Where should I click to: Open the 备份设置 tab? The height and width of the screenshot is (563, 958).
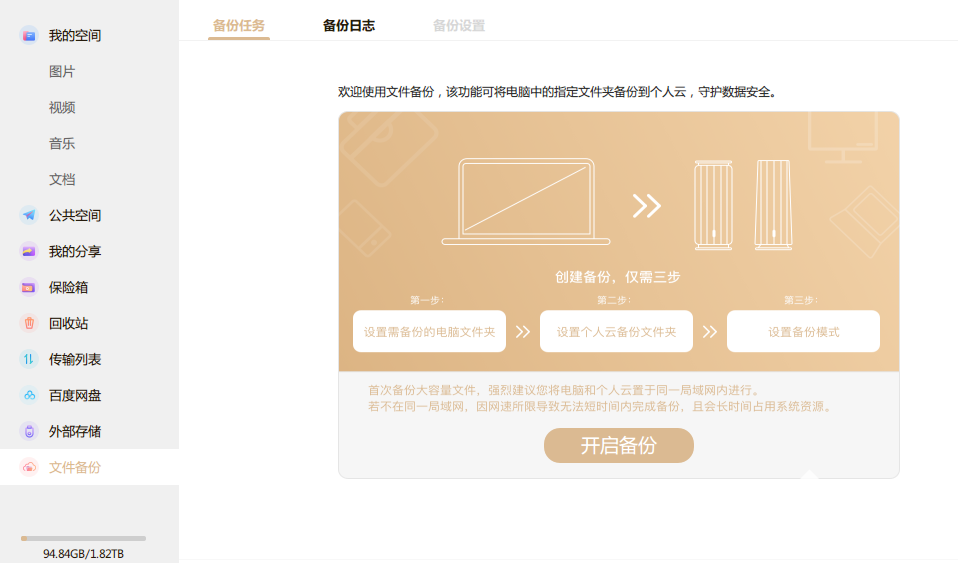click(459, 26)
